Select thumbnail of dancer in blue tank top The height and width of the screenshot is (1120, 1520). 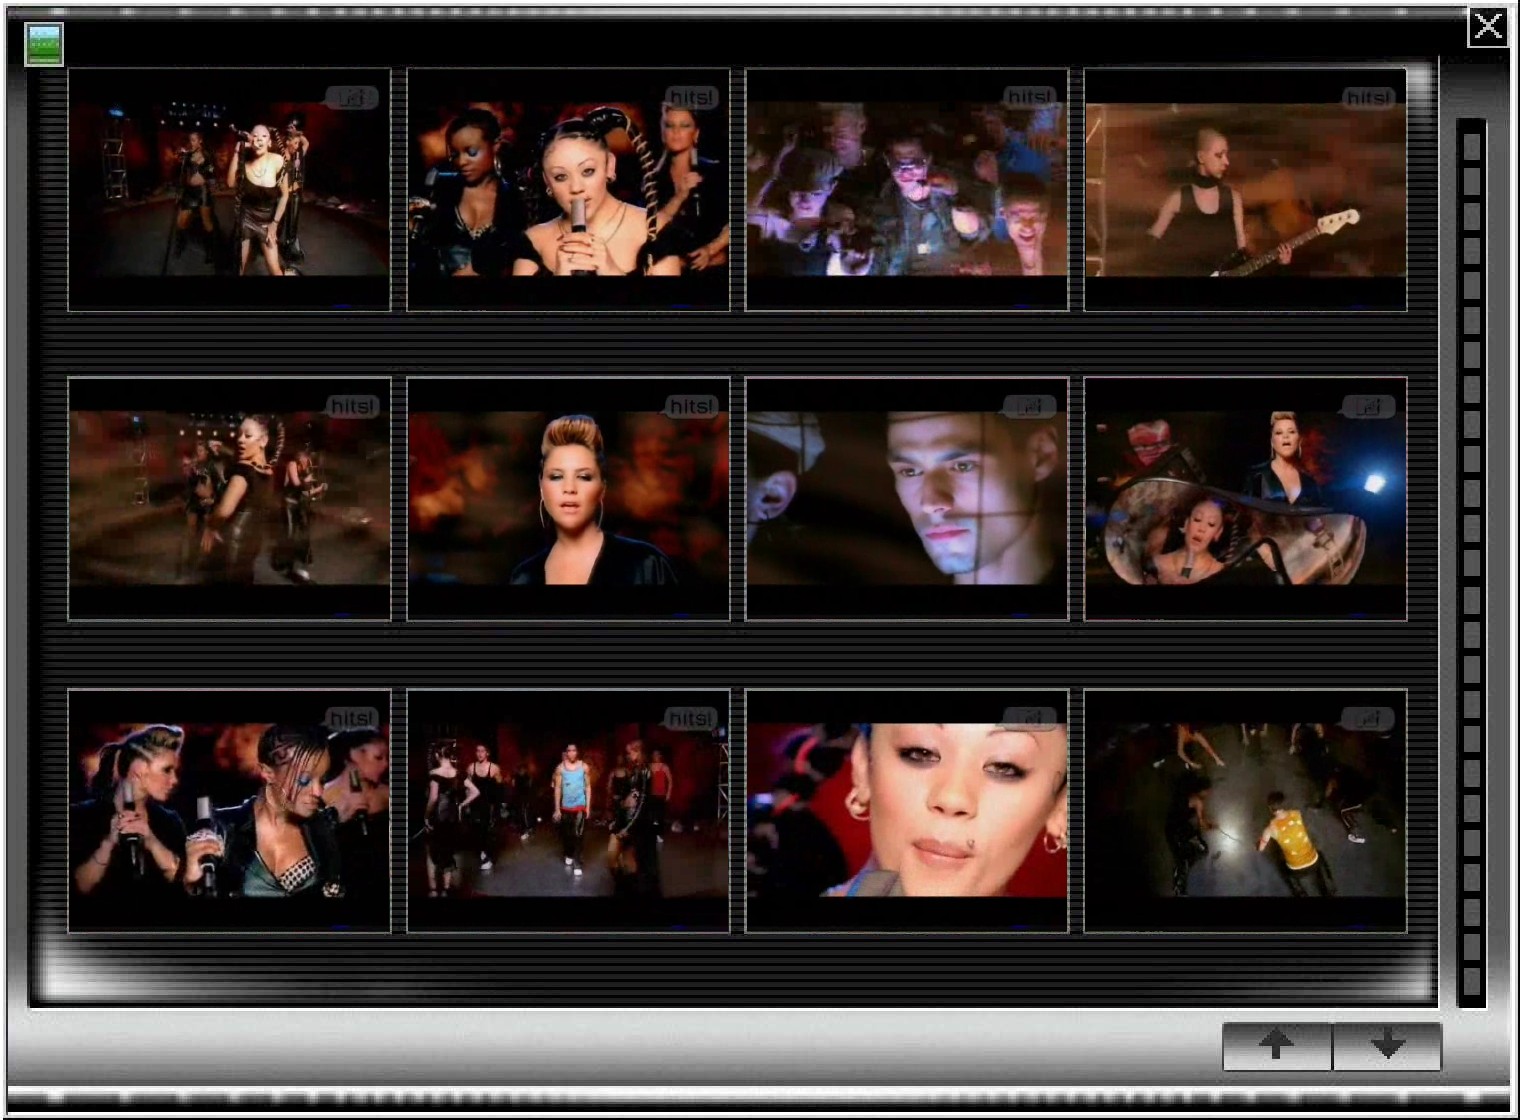click(568, 811)
